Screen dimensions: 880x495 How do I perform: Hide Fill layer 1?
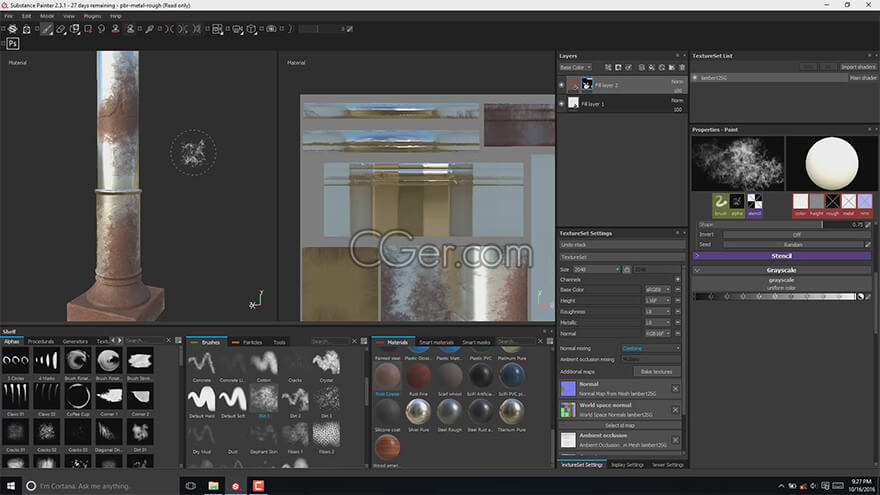[562, 104]
